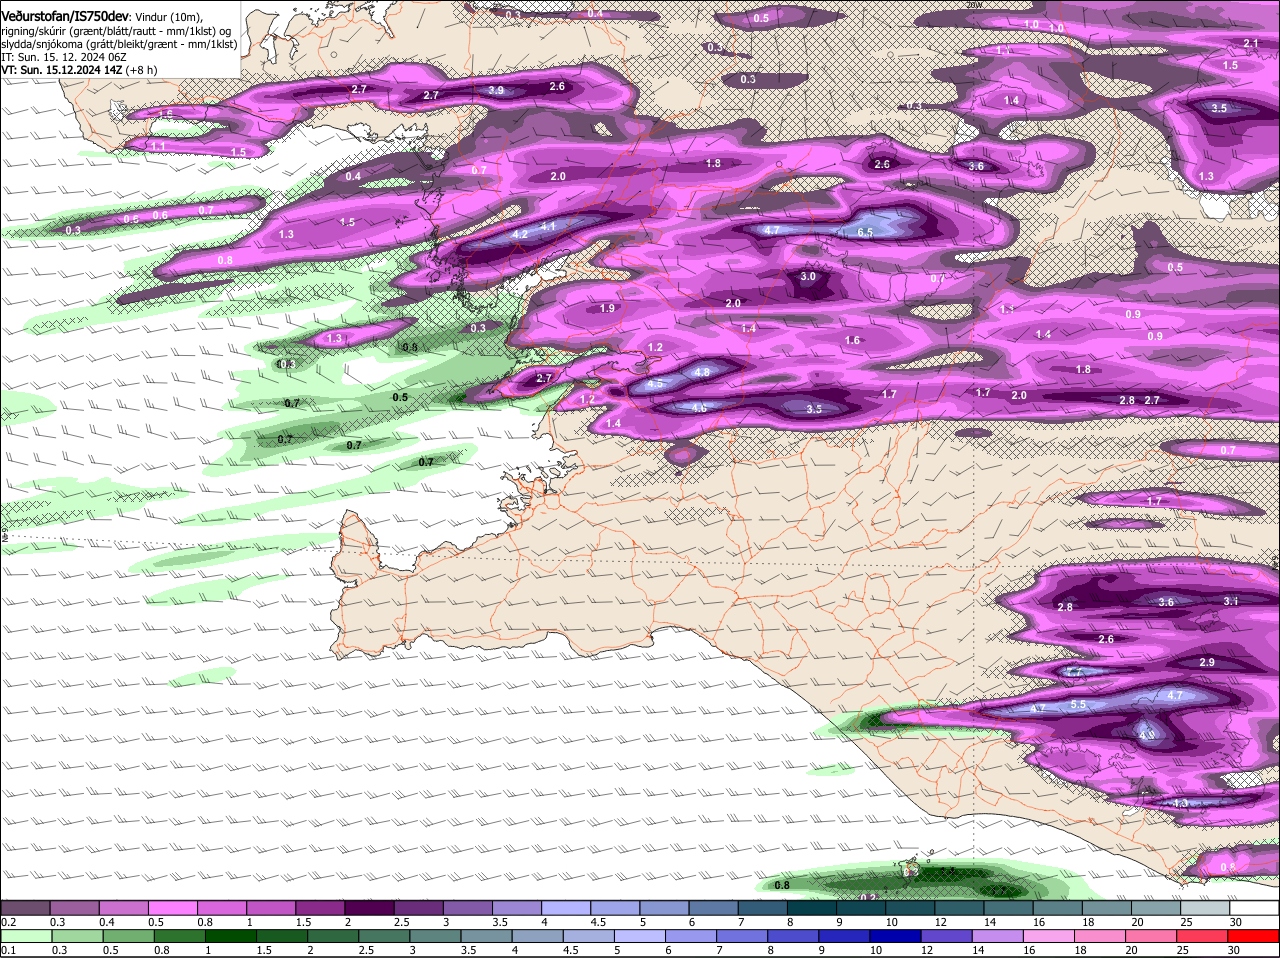This screenshot has width=1280, height=958.
Task: Select the 1.9 precipitation label
Action: 607,308
